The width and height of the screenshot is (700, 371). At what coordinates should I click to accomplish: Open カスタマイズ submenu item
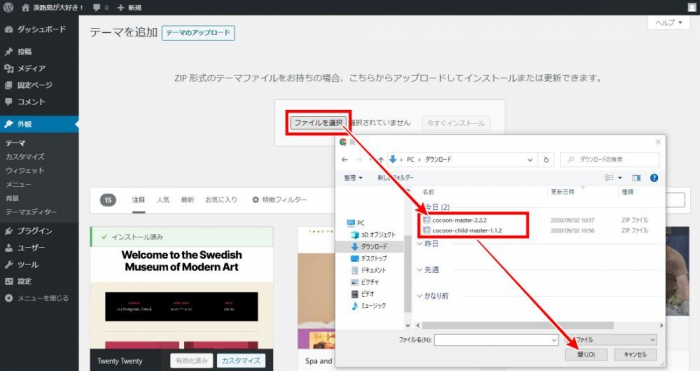coord(25,157)
